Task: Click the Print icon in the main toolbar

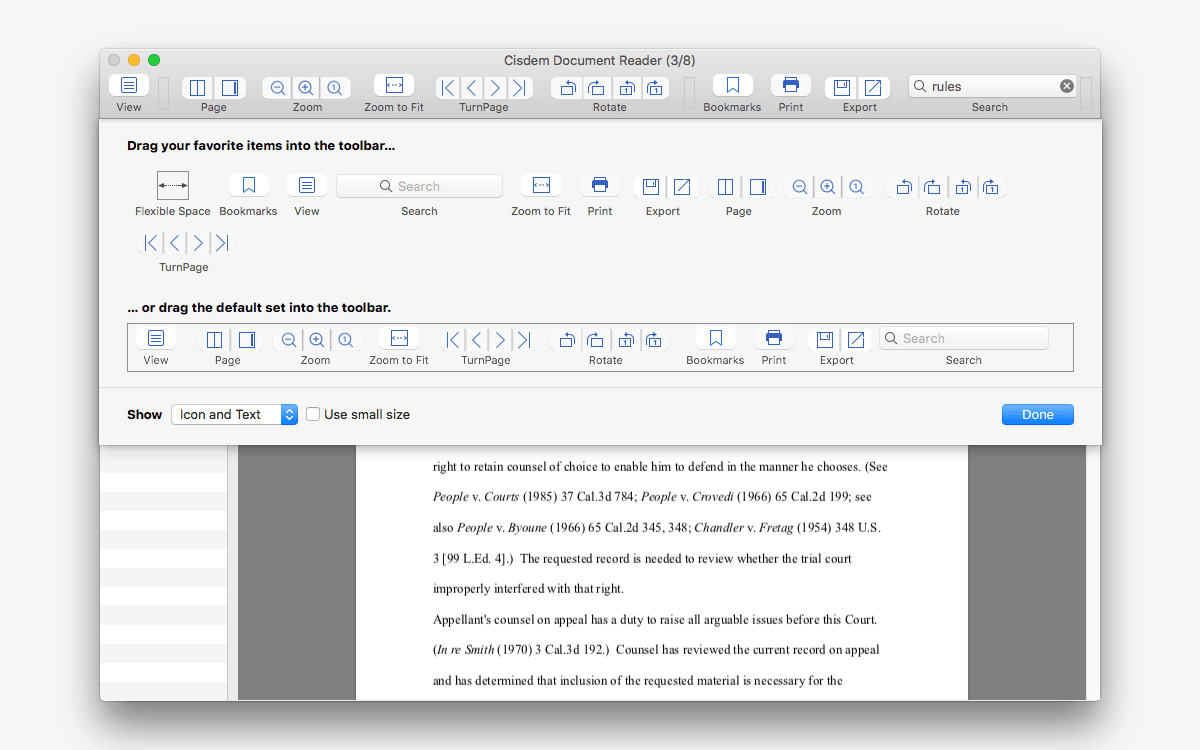Action: [x=791, y=86]
